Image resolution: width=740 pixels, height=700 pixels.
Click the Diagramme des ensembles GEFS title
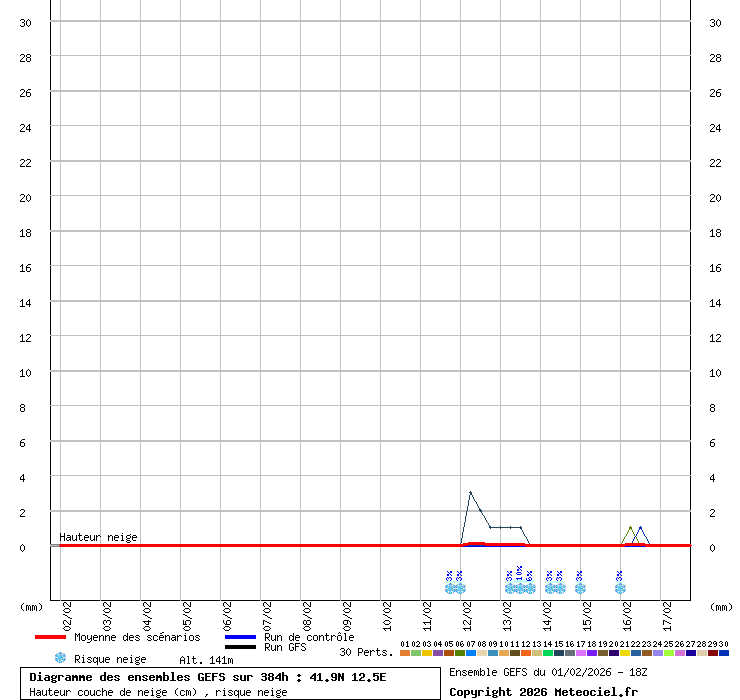point(208,677)
